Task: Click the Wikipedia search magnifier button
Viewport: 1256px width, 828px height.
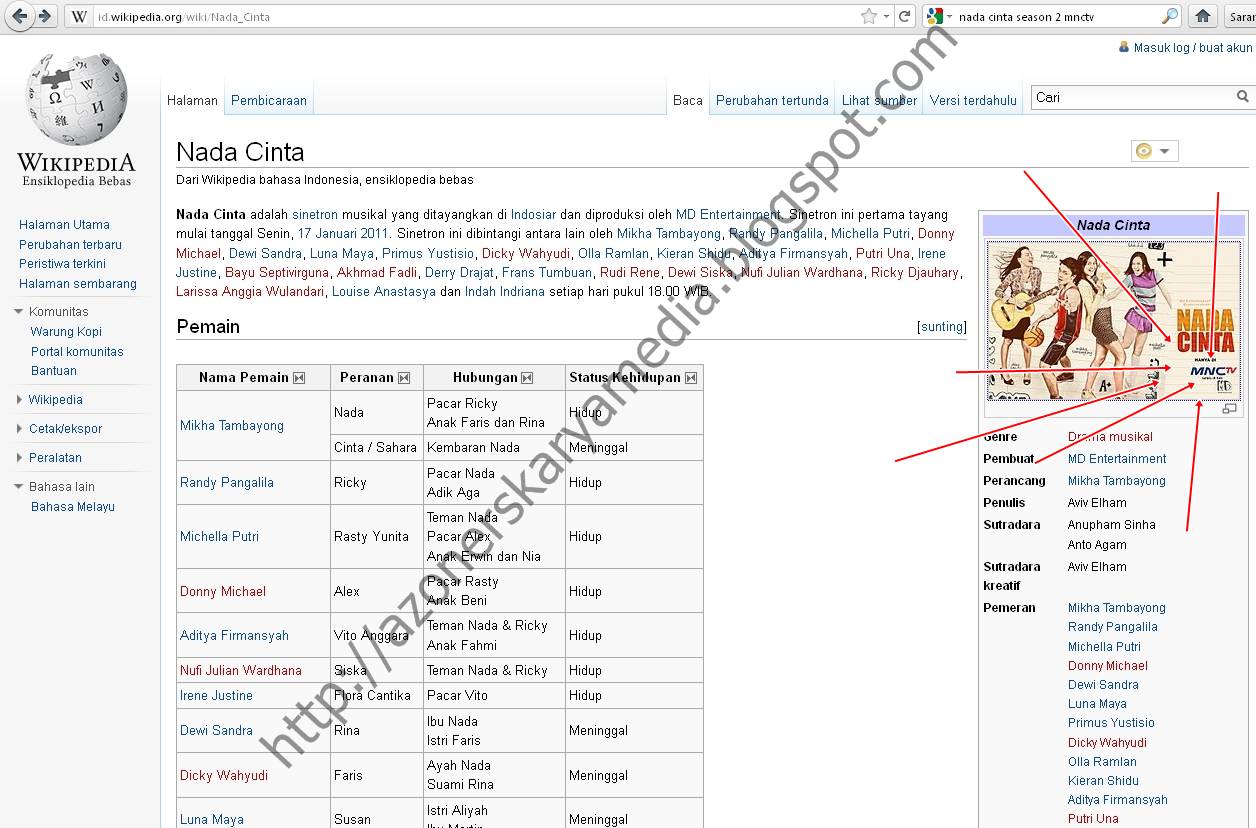Action: pyautogui.click(x=1243, y=97)
